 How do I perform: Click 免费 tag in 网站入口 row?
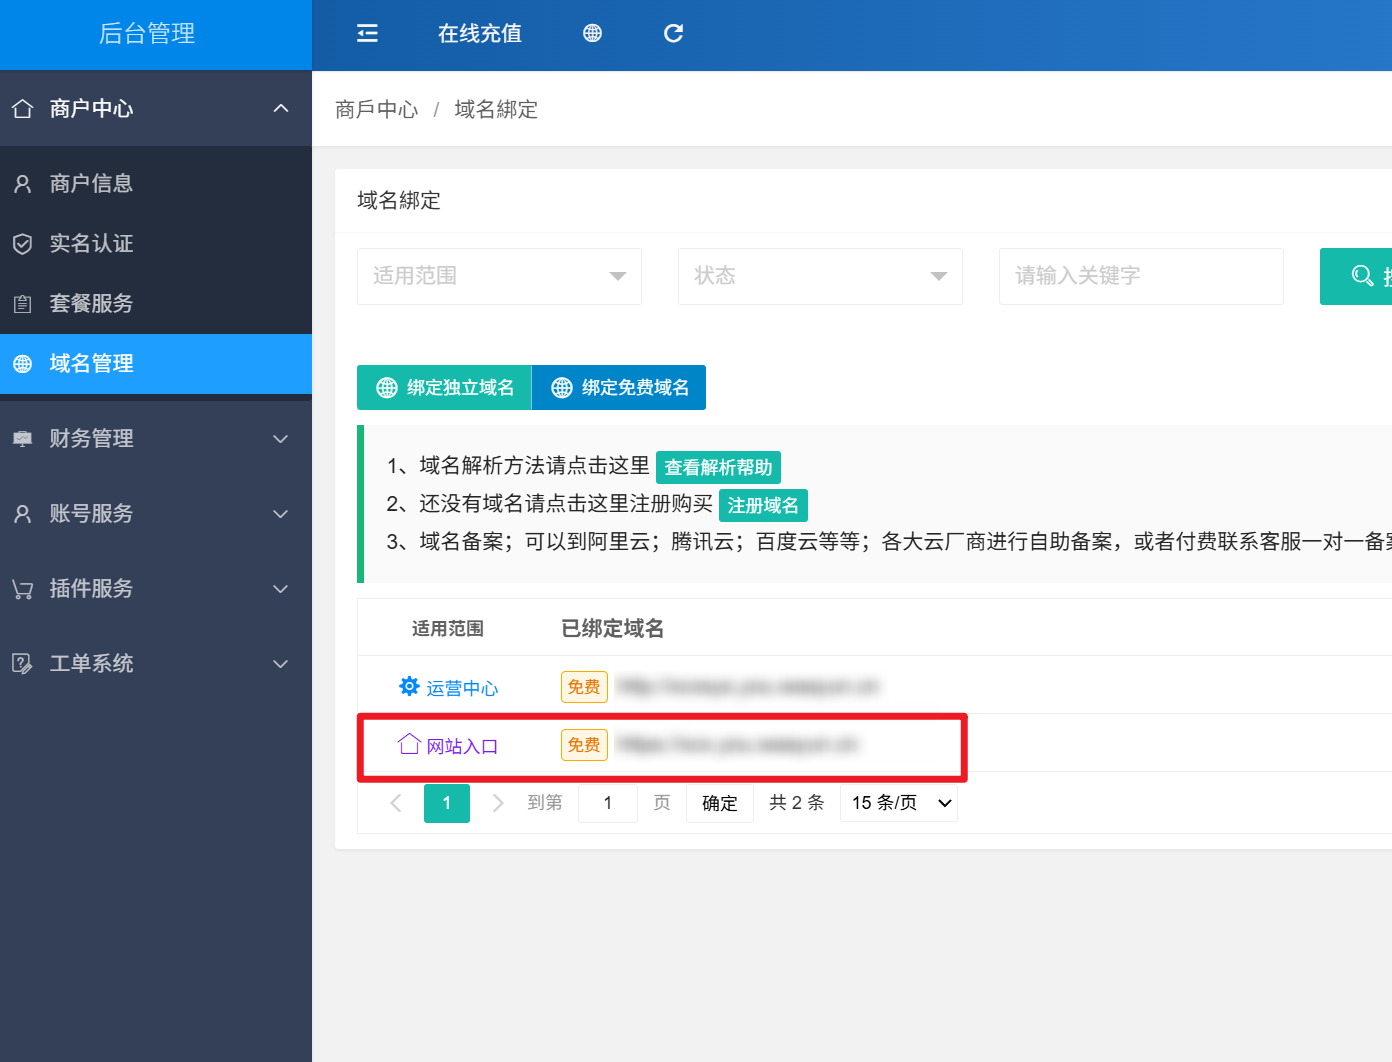pyautogui.click(x=584, y=745)
